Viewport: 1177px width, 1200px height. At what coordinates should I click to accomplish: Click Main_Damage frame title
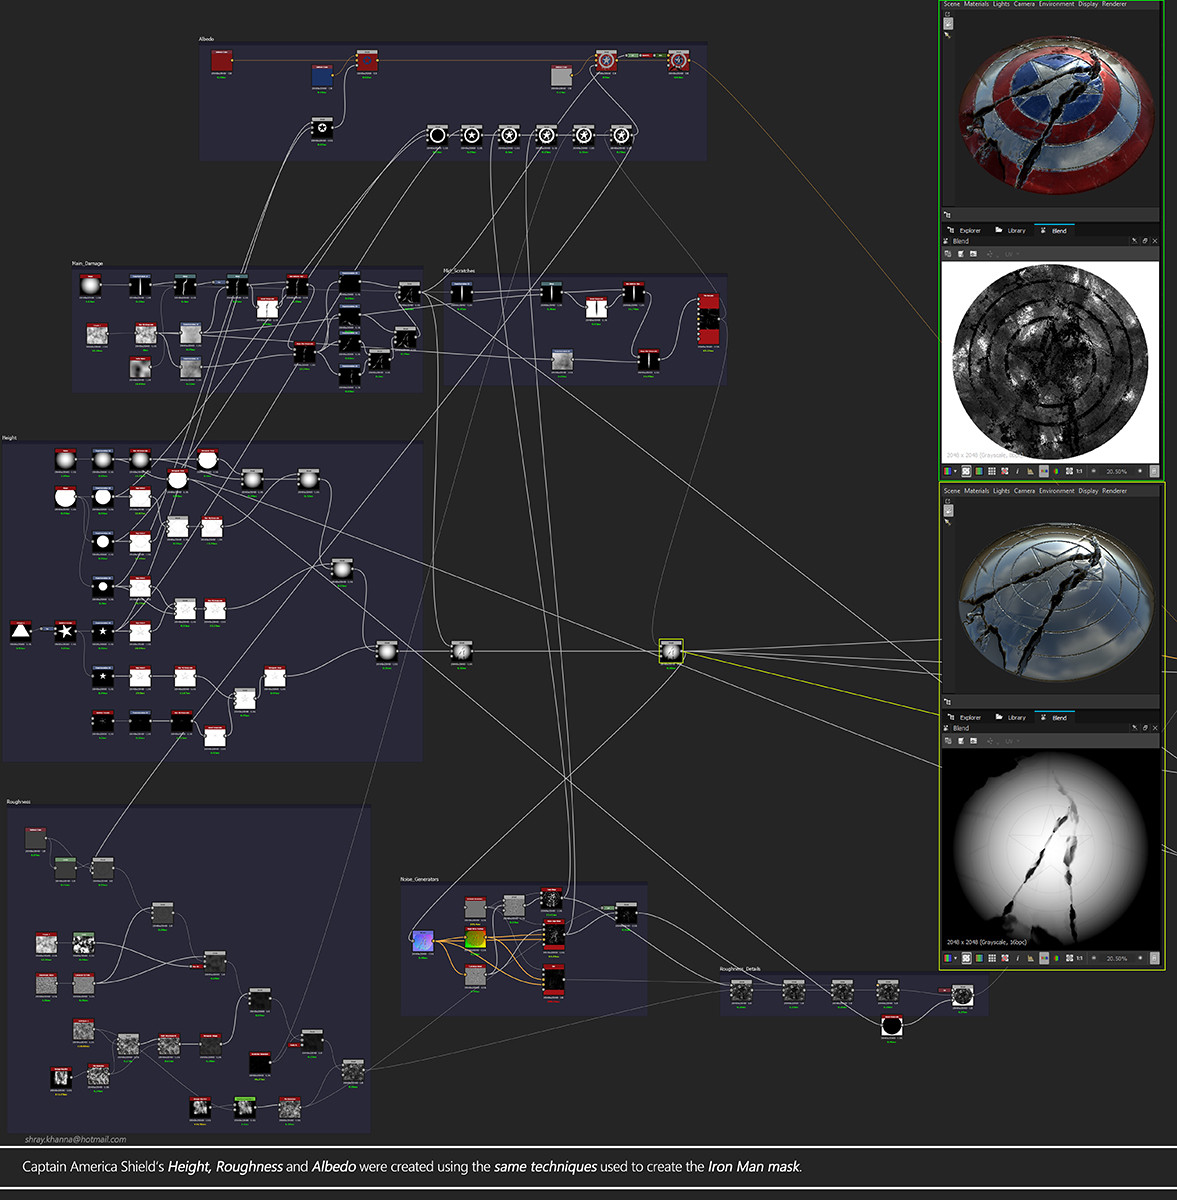tap(87, 264)
